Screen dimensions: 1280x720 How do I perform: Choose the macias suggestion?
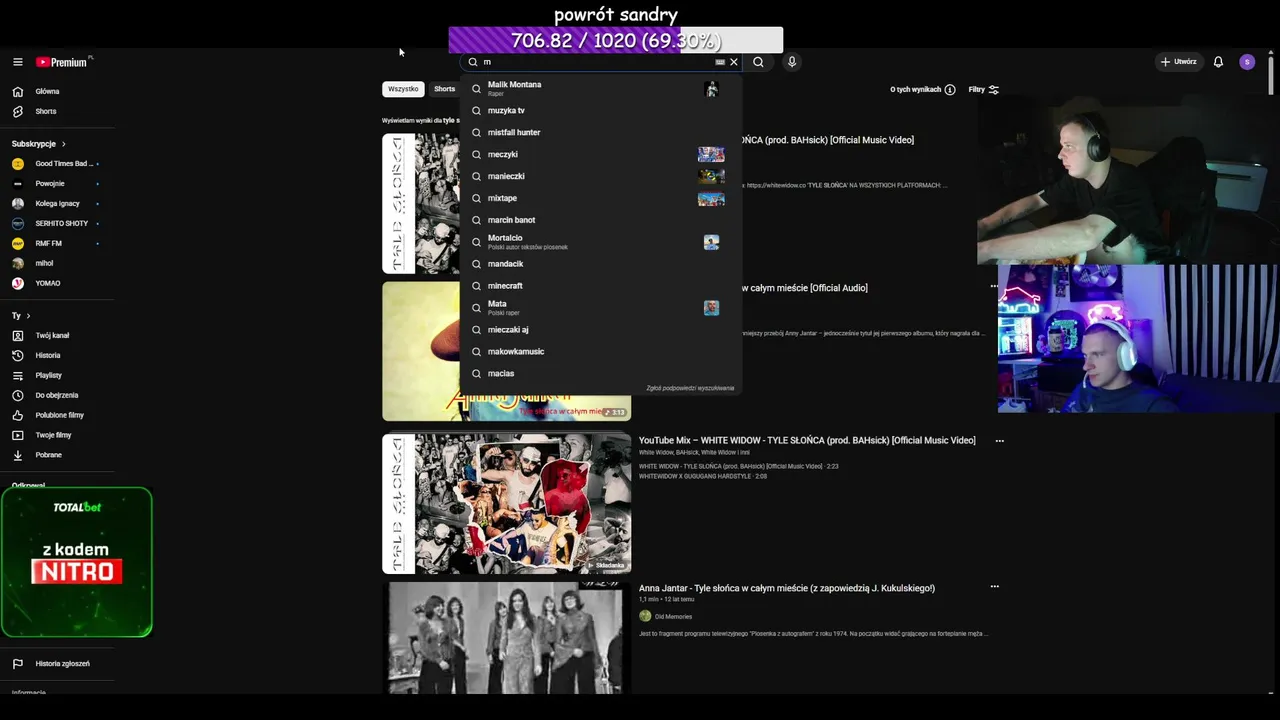coord(601,374)
